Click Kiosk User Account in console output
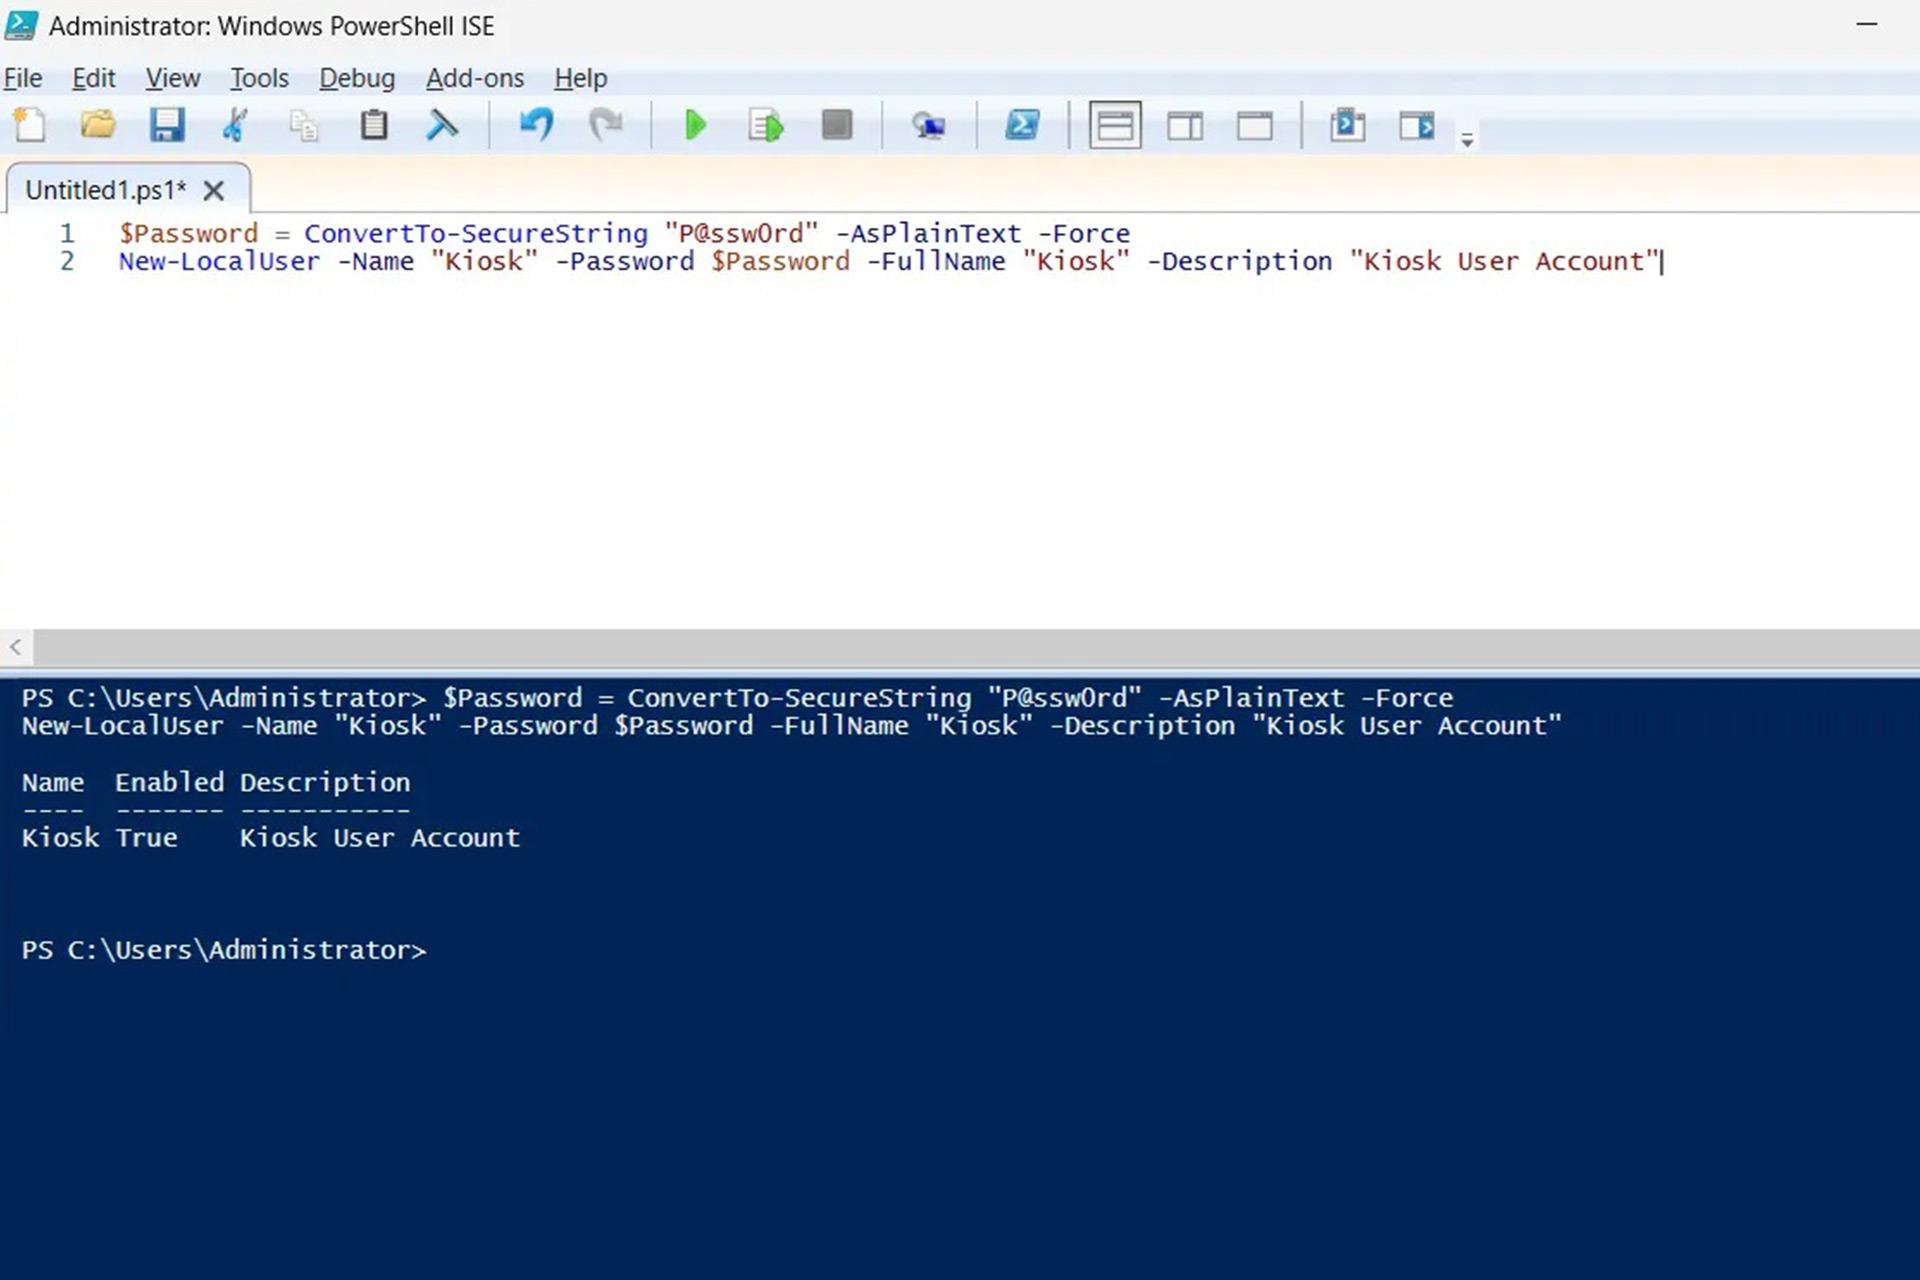 coord(380,837)
